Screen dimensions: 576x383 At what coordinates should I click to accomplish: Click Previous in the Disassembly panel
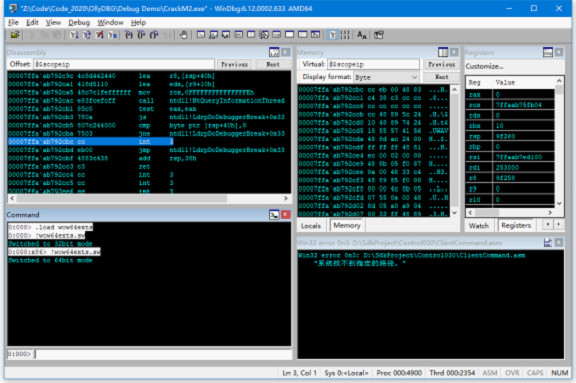(x=234, y=64)
